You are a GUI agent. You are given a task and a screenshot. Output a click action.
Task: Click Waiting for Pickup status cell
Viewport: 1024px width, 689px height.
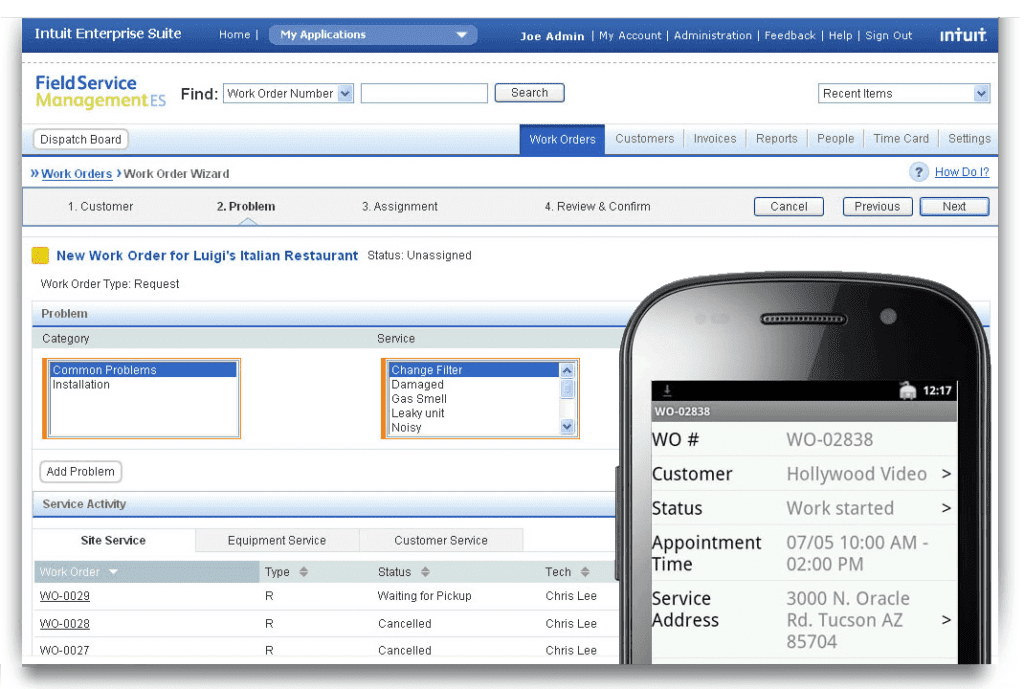[424, 596]
